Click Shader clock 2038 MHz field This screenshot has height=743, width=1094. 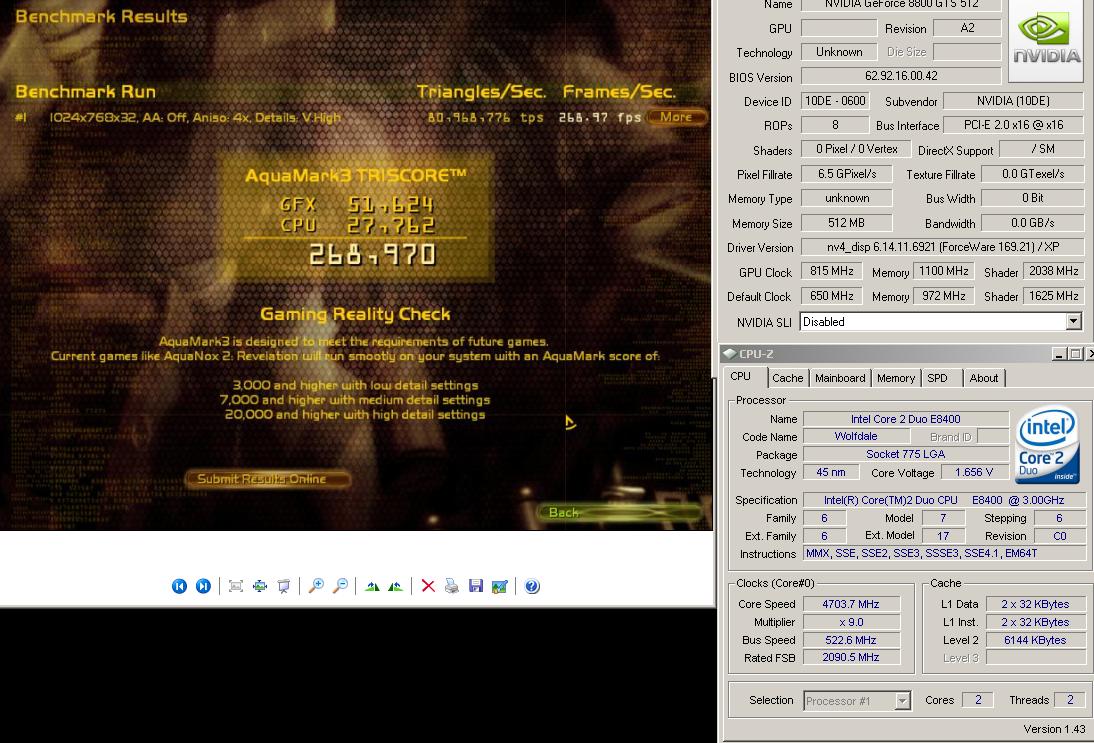tap(1054, 271)
